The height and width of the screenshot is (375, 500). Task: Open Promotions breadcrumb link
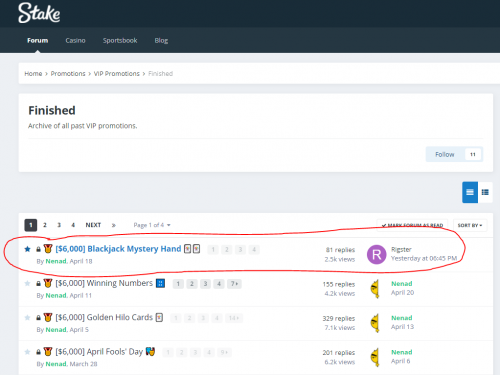coord(68,73)
